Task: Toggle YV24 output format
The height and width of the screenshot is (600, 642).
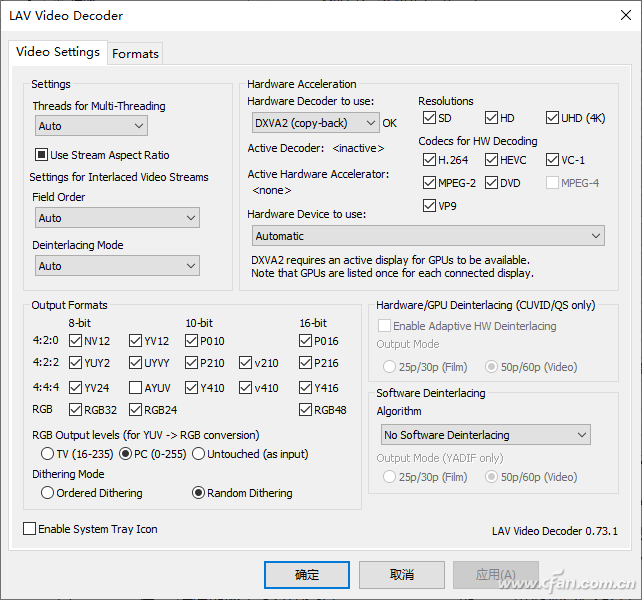Action: coord(75,387)
